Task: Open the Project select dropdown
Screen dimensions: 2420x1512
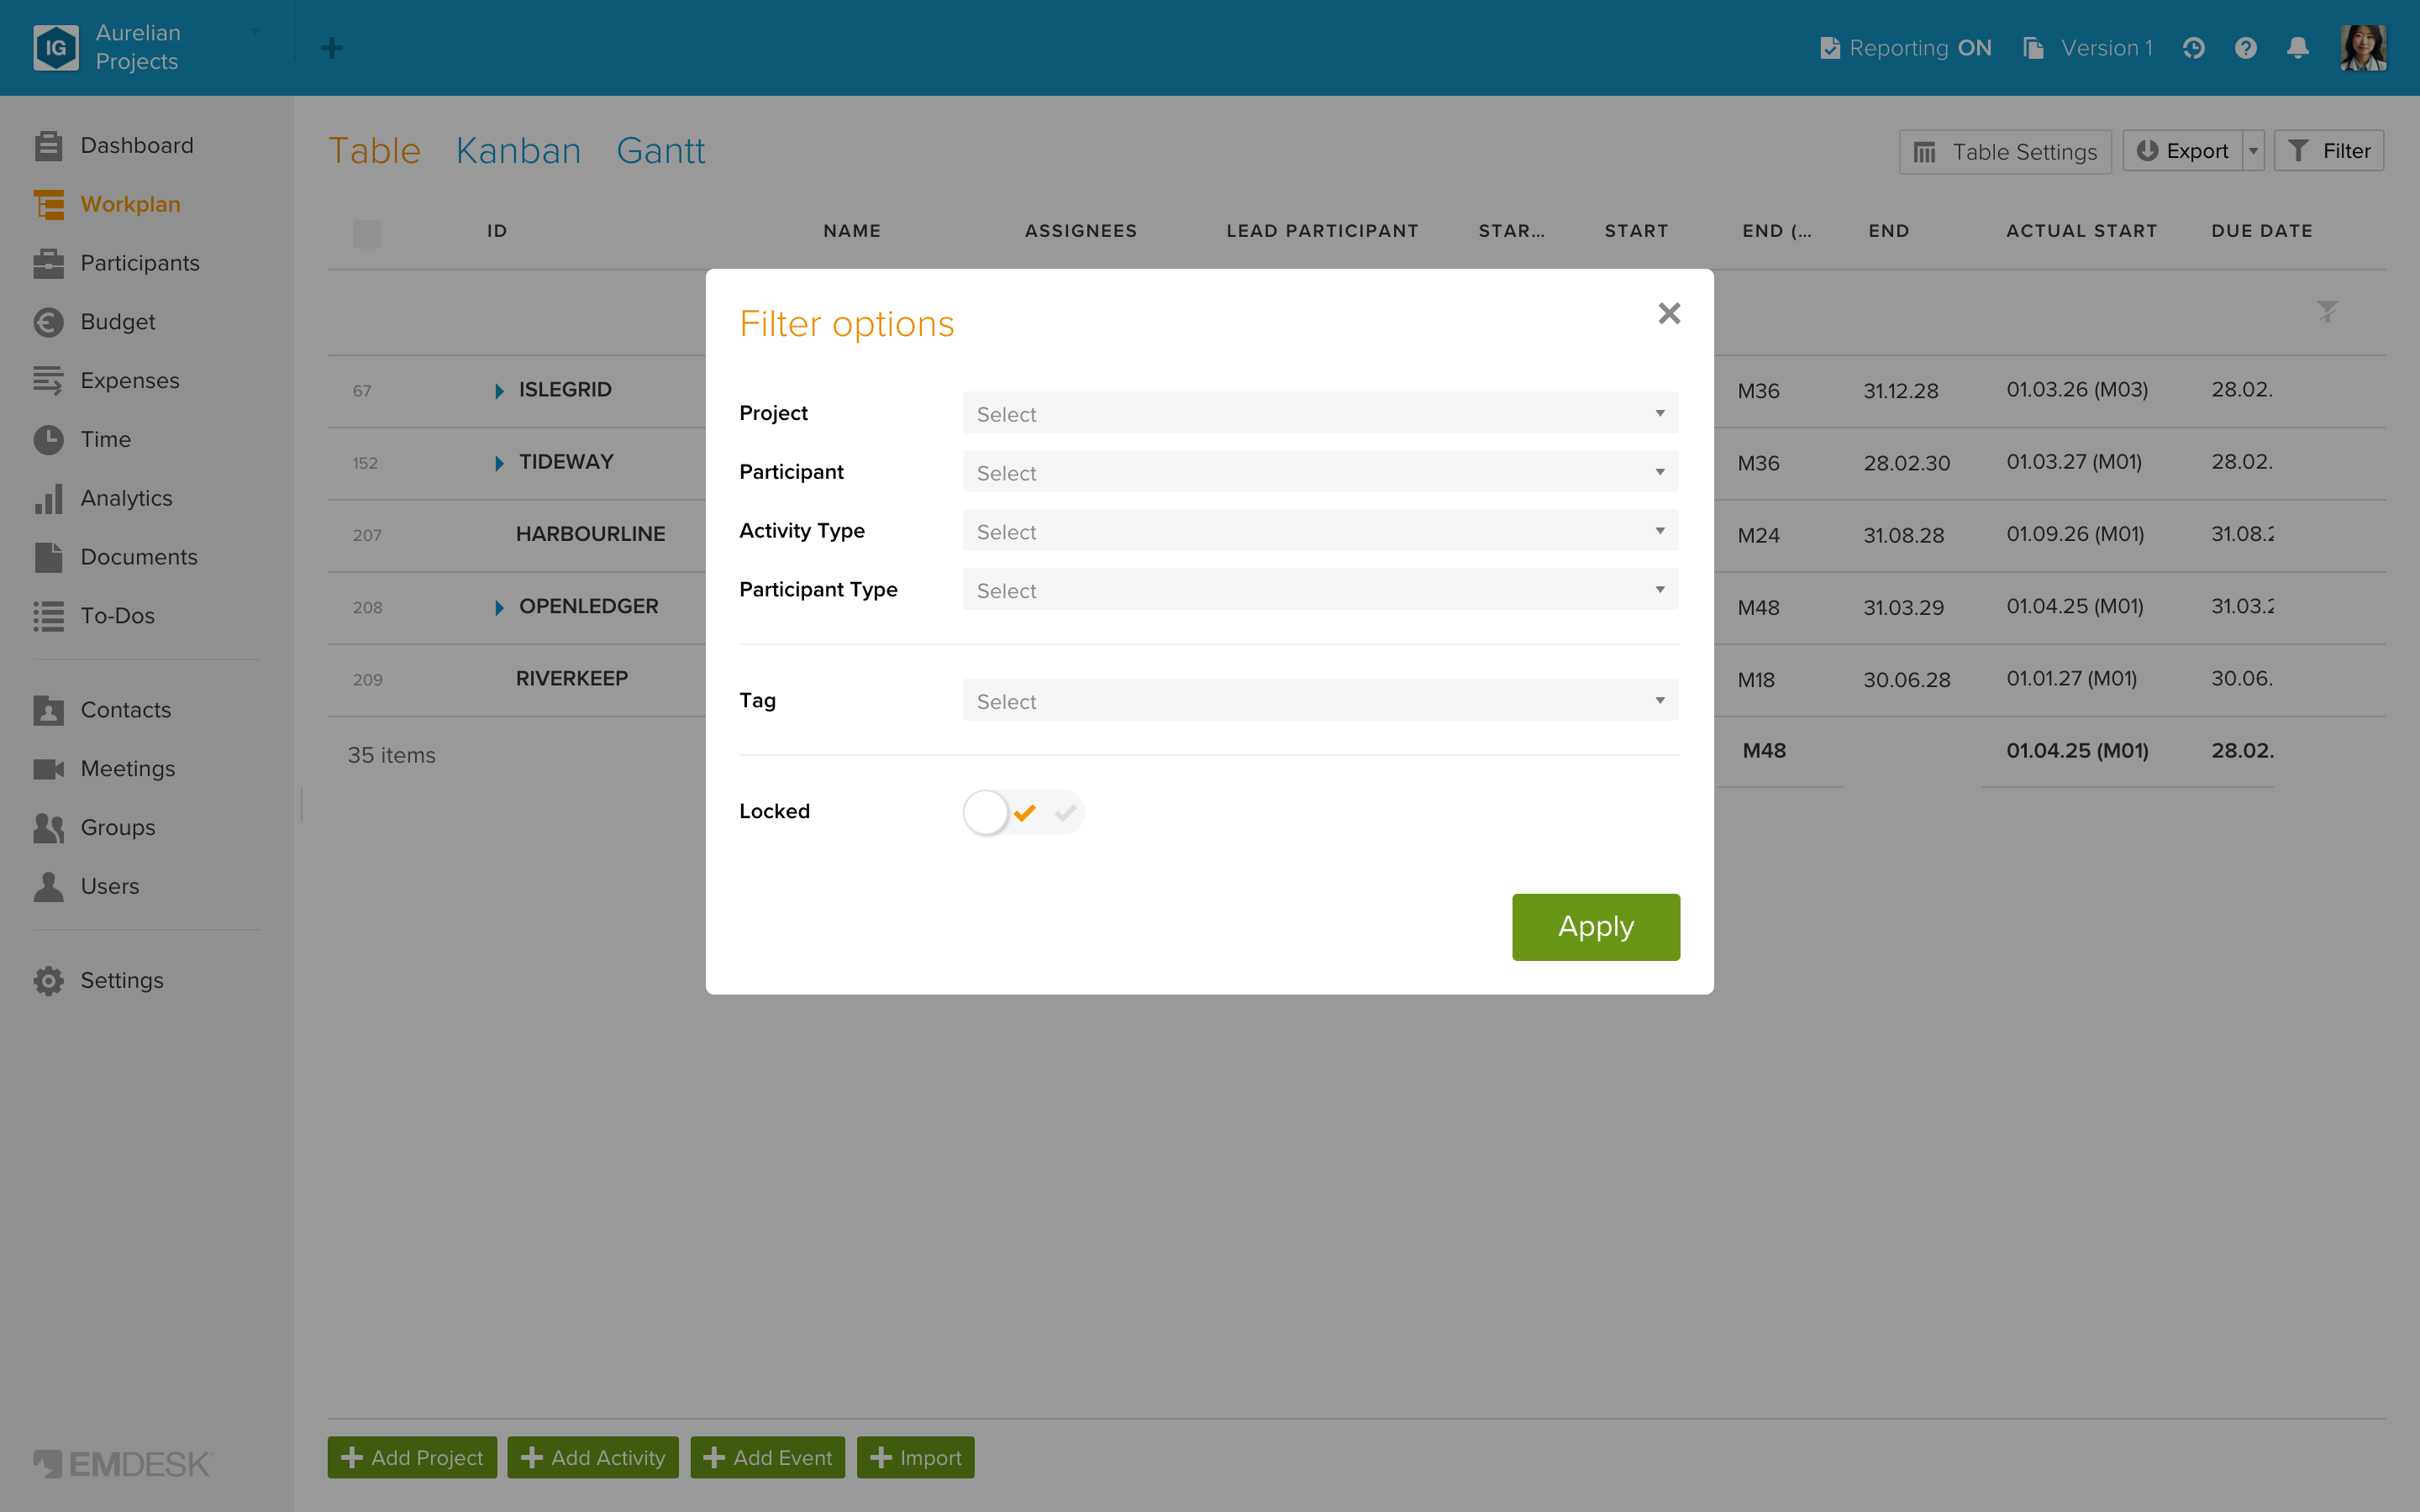Action: [x=1320, y=413]
